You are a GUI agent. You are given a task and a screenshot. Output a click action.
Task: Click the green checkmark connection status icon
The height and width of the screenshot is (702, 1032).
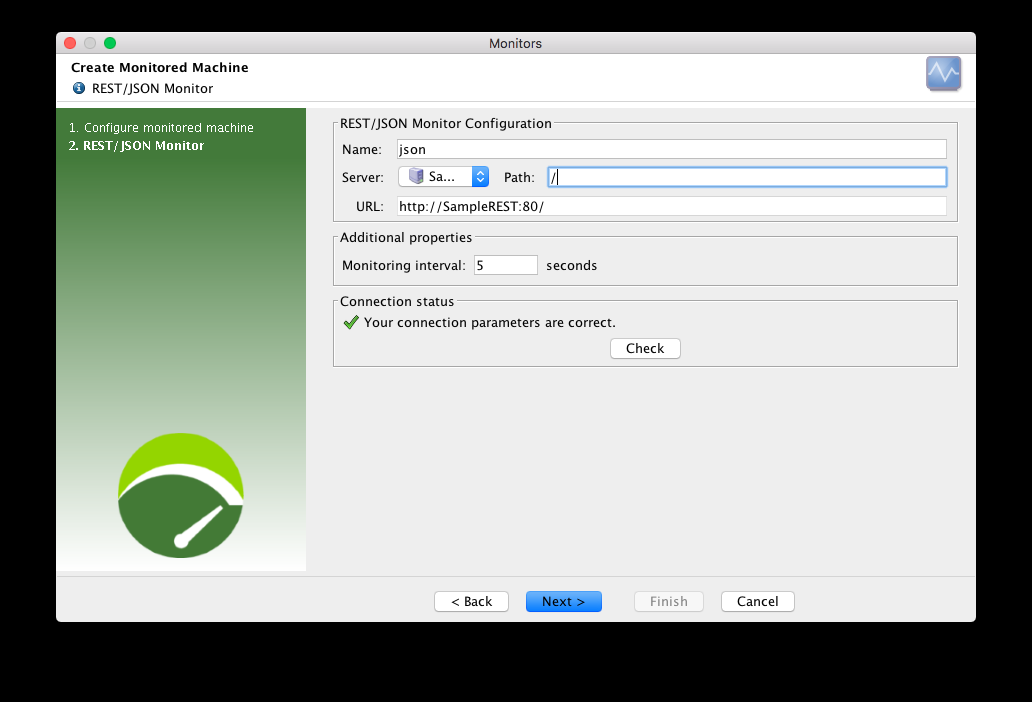pyautogui.click(x=351, y=323)
